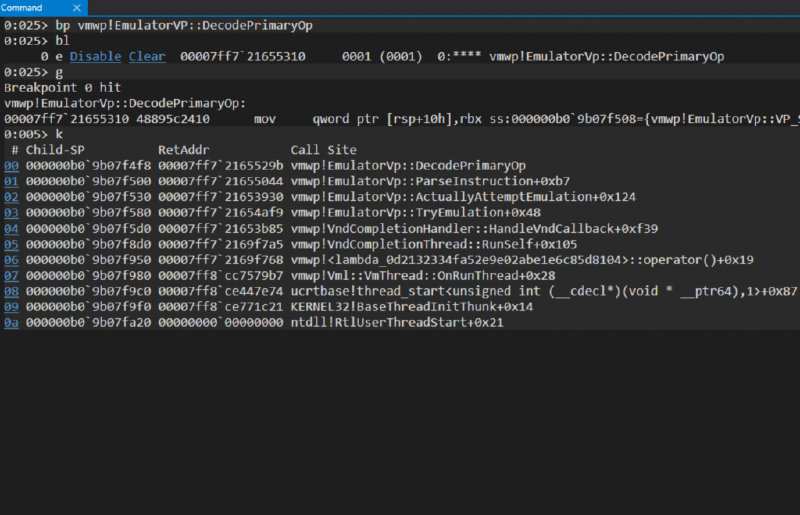The width and height of the screenshot is (800, 515).
Task: Click 'Child-SP' column header
Action: tap(55, 150)
